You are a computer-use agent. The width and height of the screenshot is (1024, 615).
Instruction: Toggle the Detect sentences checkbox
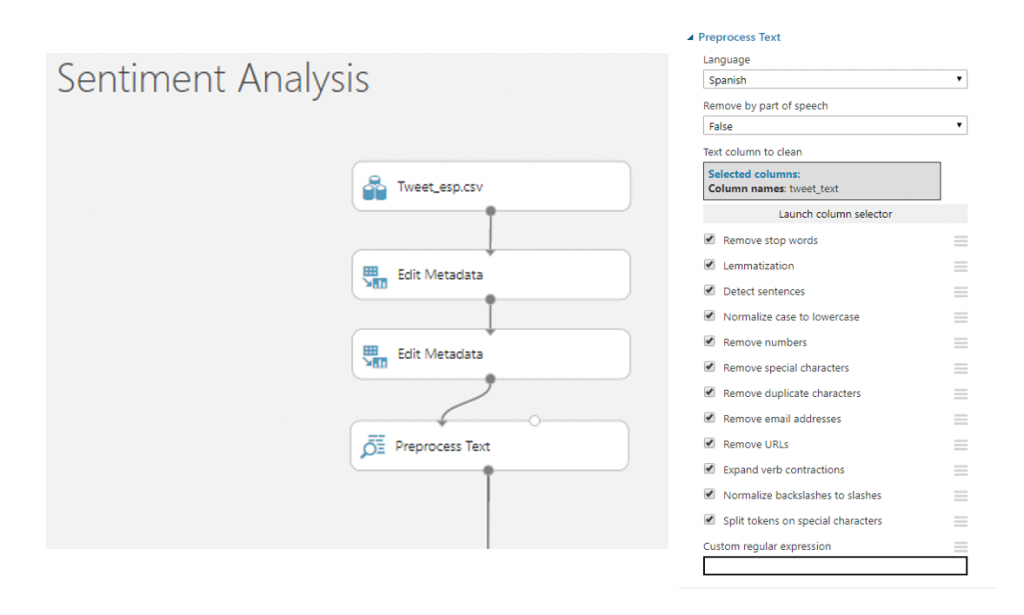point(710,291)
